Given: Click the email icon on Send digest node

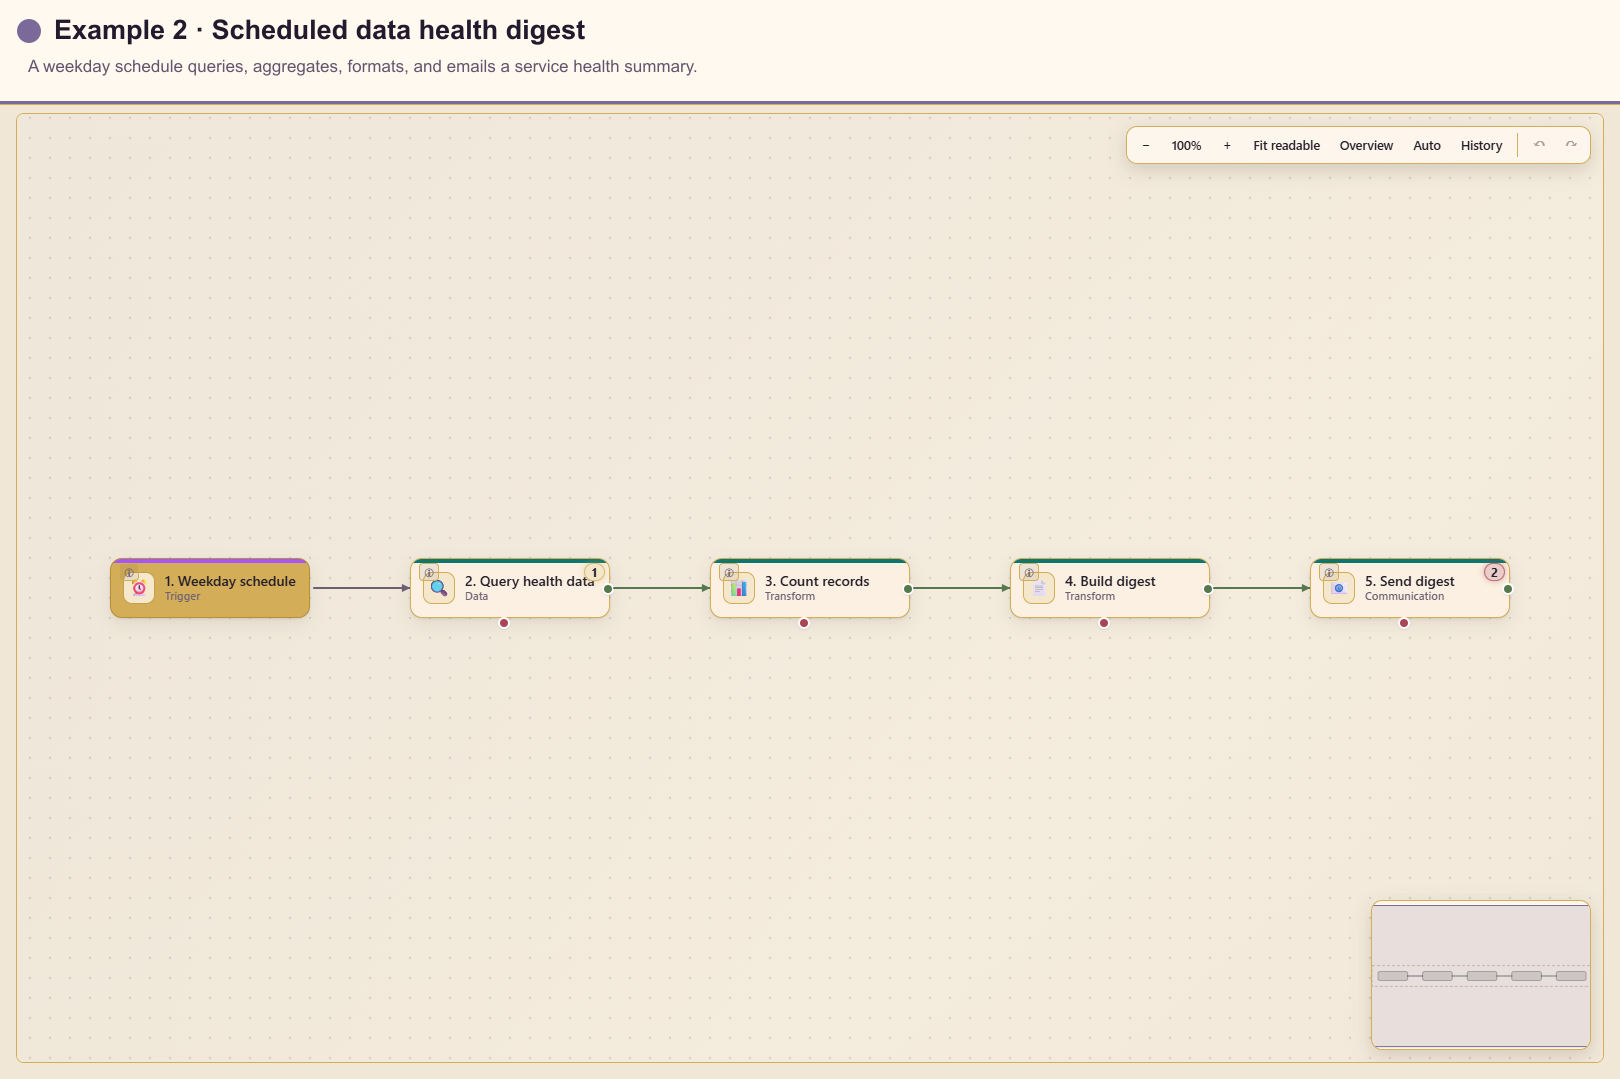Looking at the screenshot, I should 1339,588.
